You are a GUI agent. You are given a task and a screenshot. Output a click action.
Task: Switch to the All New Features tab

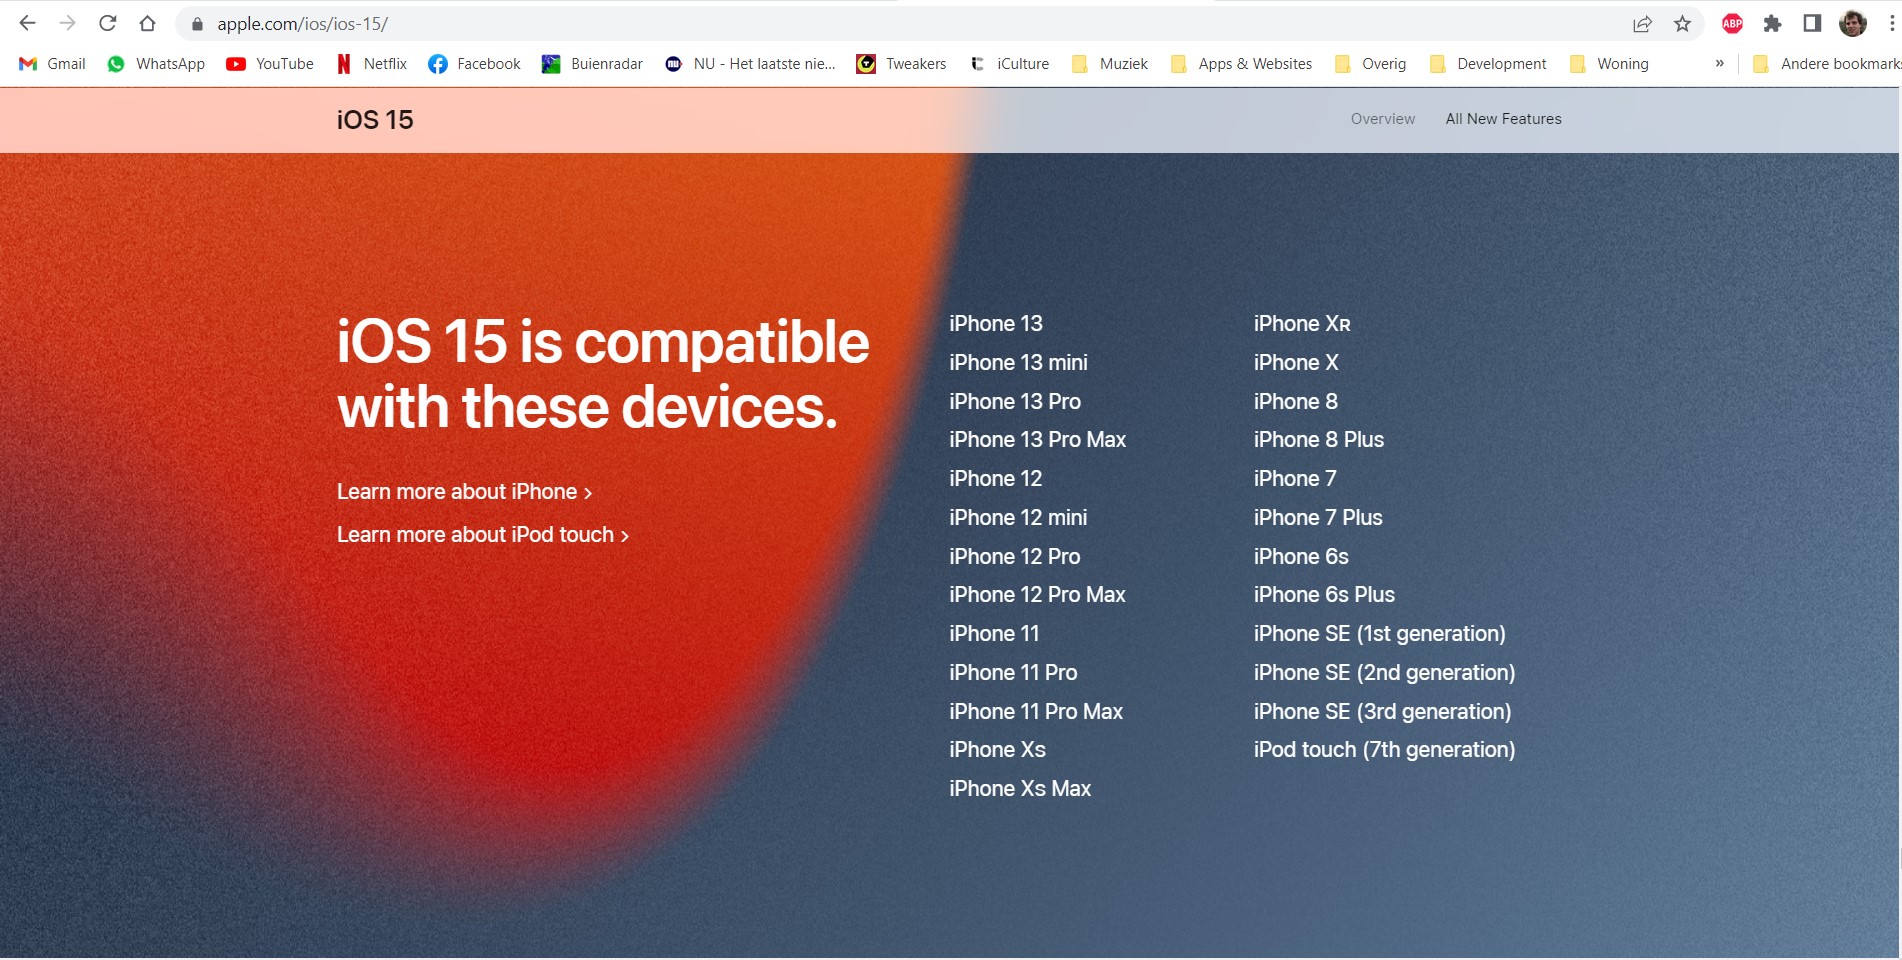[x=1503, y=119]
